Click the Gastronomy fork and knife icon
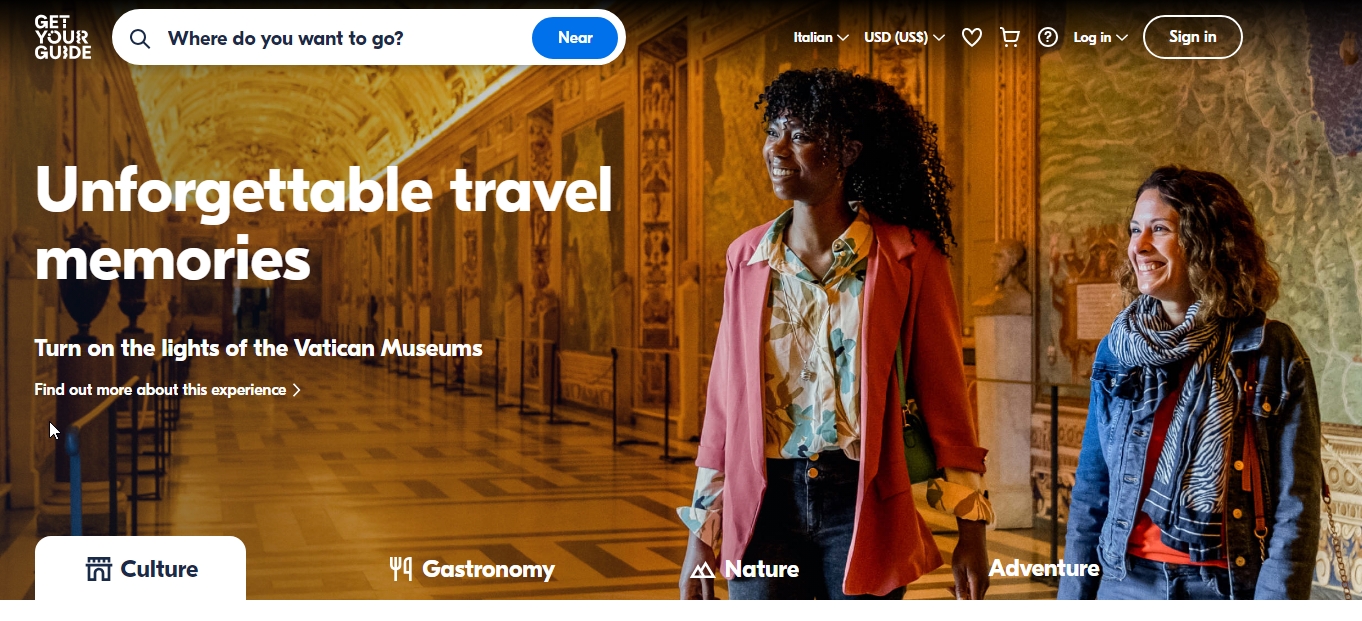Image resolution: width=1362 pixels, height=621 pixels. [400, 569]
